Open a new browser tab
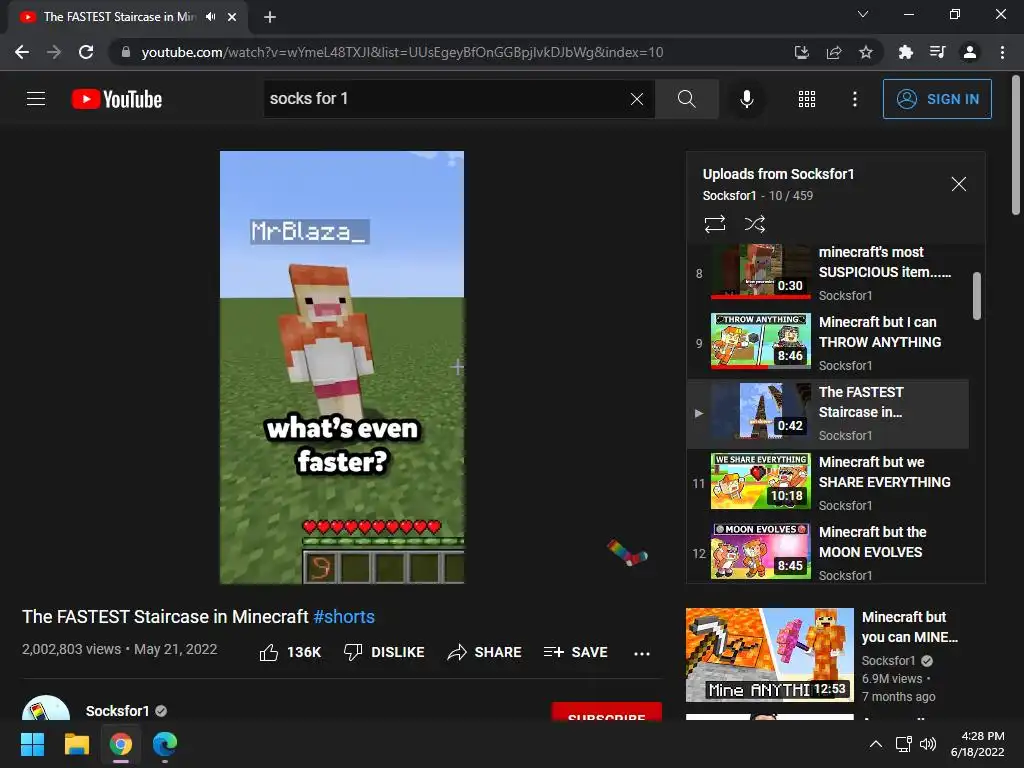This screenshot has height=768, width=1024. tap(270, 17)
